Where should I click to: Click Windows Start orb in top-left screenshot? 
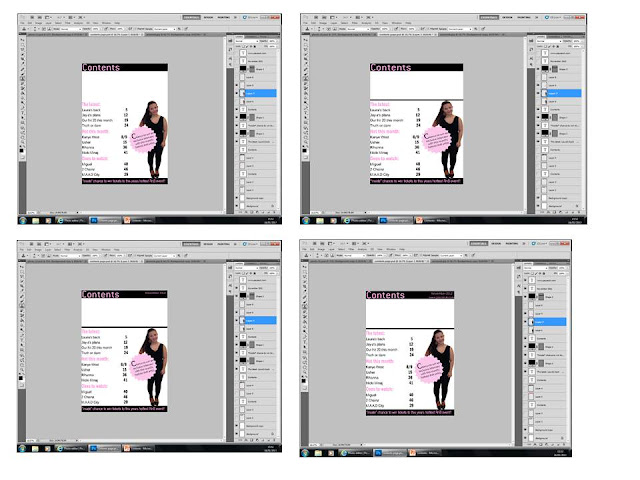[23, 220]
